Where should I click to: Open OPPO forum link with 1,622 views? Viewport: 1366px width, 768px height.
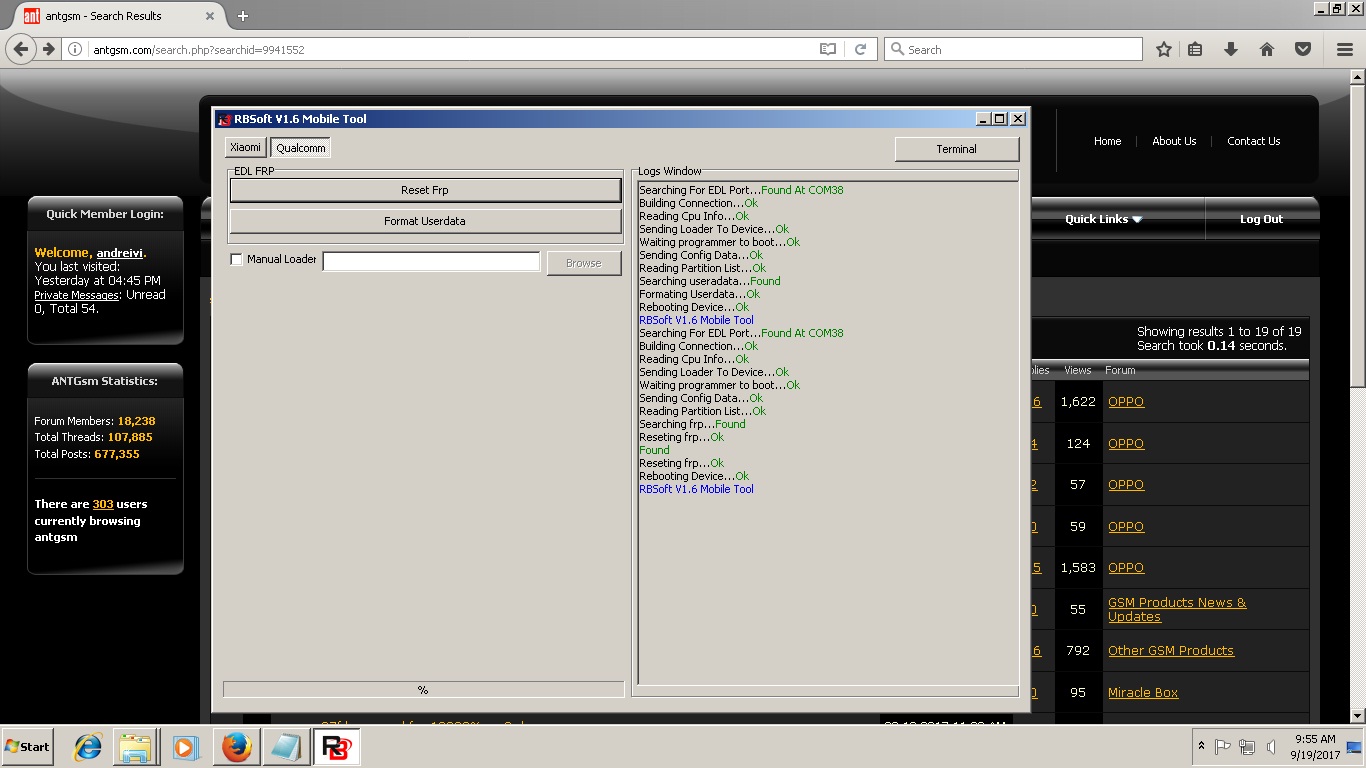point(1126,401)
